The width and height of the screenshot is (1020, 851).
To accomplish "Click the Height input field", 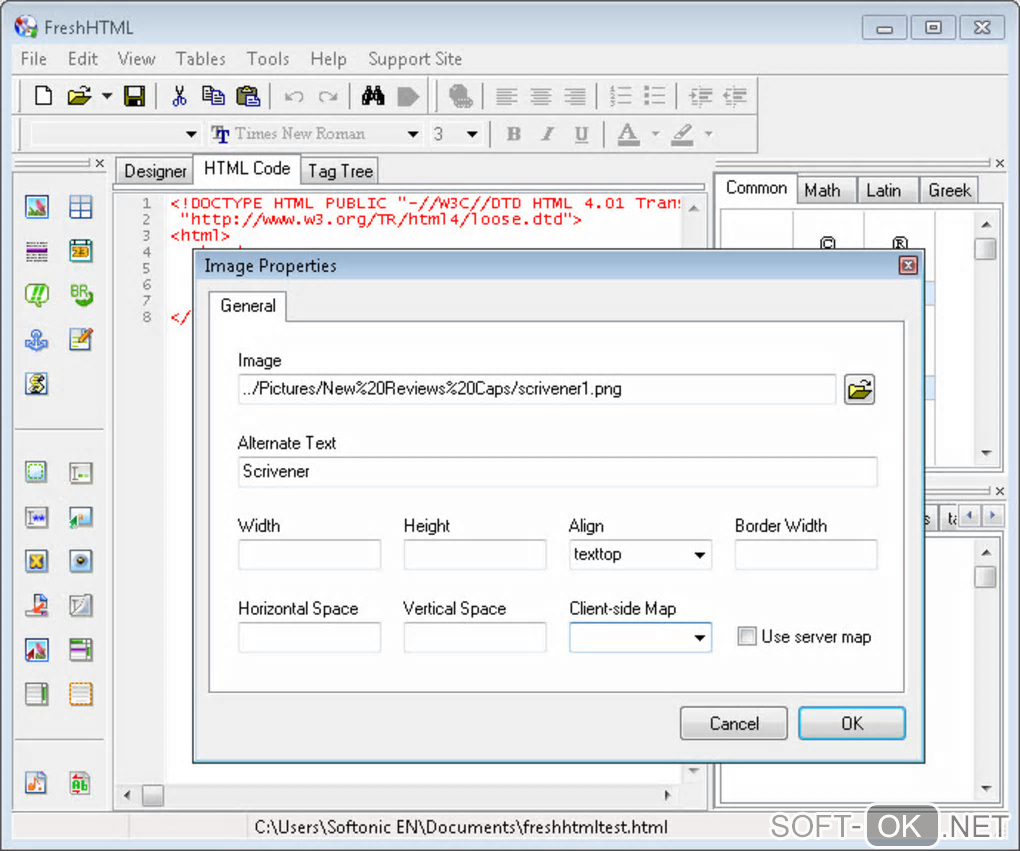I will point(475,554).
